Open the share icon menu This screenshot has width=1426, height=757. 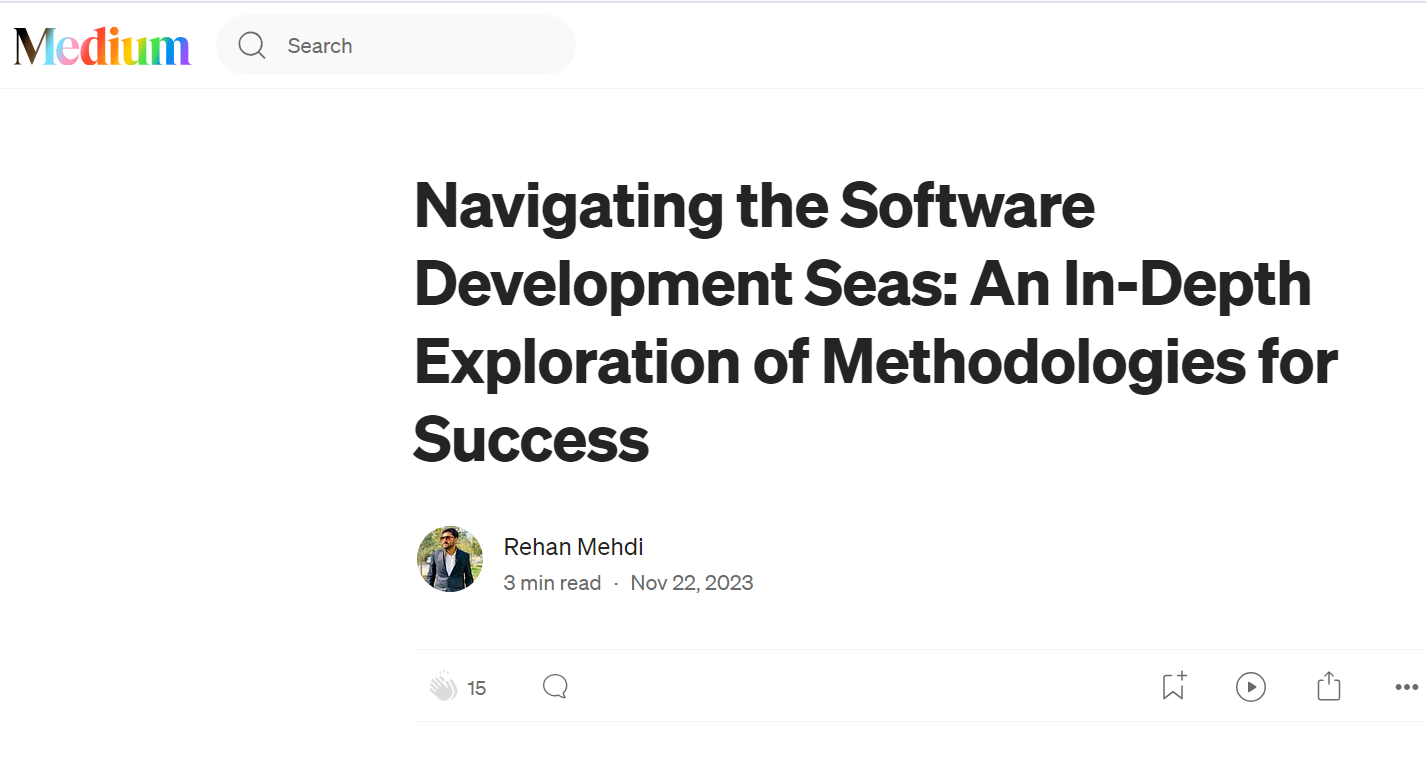click(x=1328, y=686)
